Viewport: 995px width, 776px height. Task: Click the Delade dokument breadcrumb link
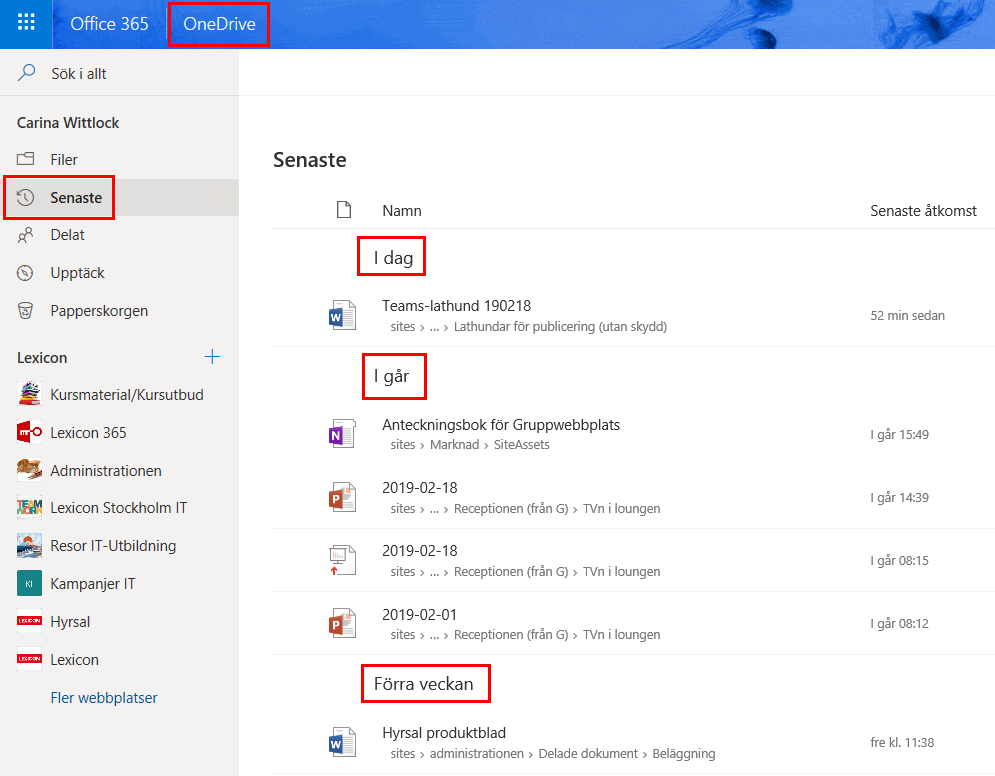tap(588, 754)
